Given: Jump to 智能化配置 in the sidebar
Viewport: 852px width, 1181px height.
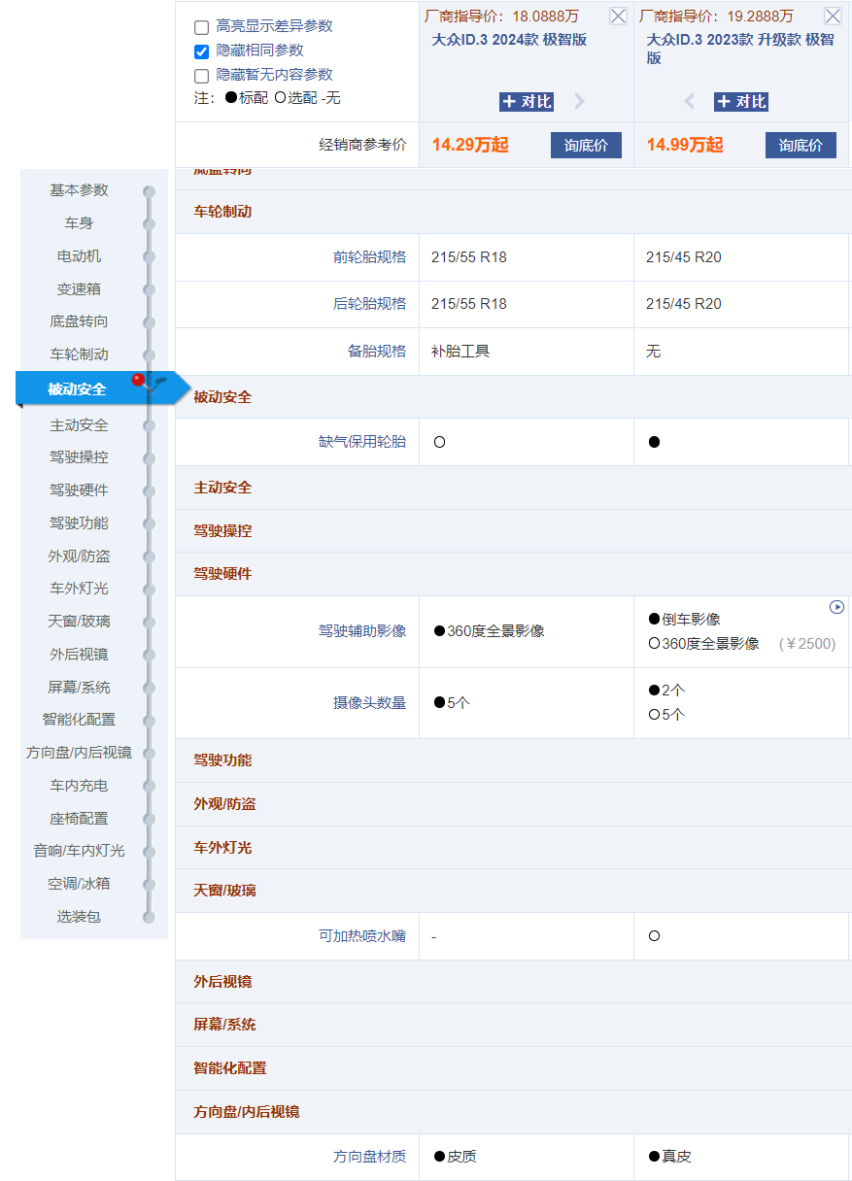Looking at the screenshot, I should pyautogui.click(x=79, y=719).
